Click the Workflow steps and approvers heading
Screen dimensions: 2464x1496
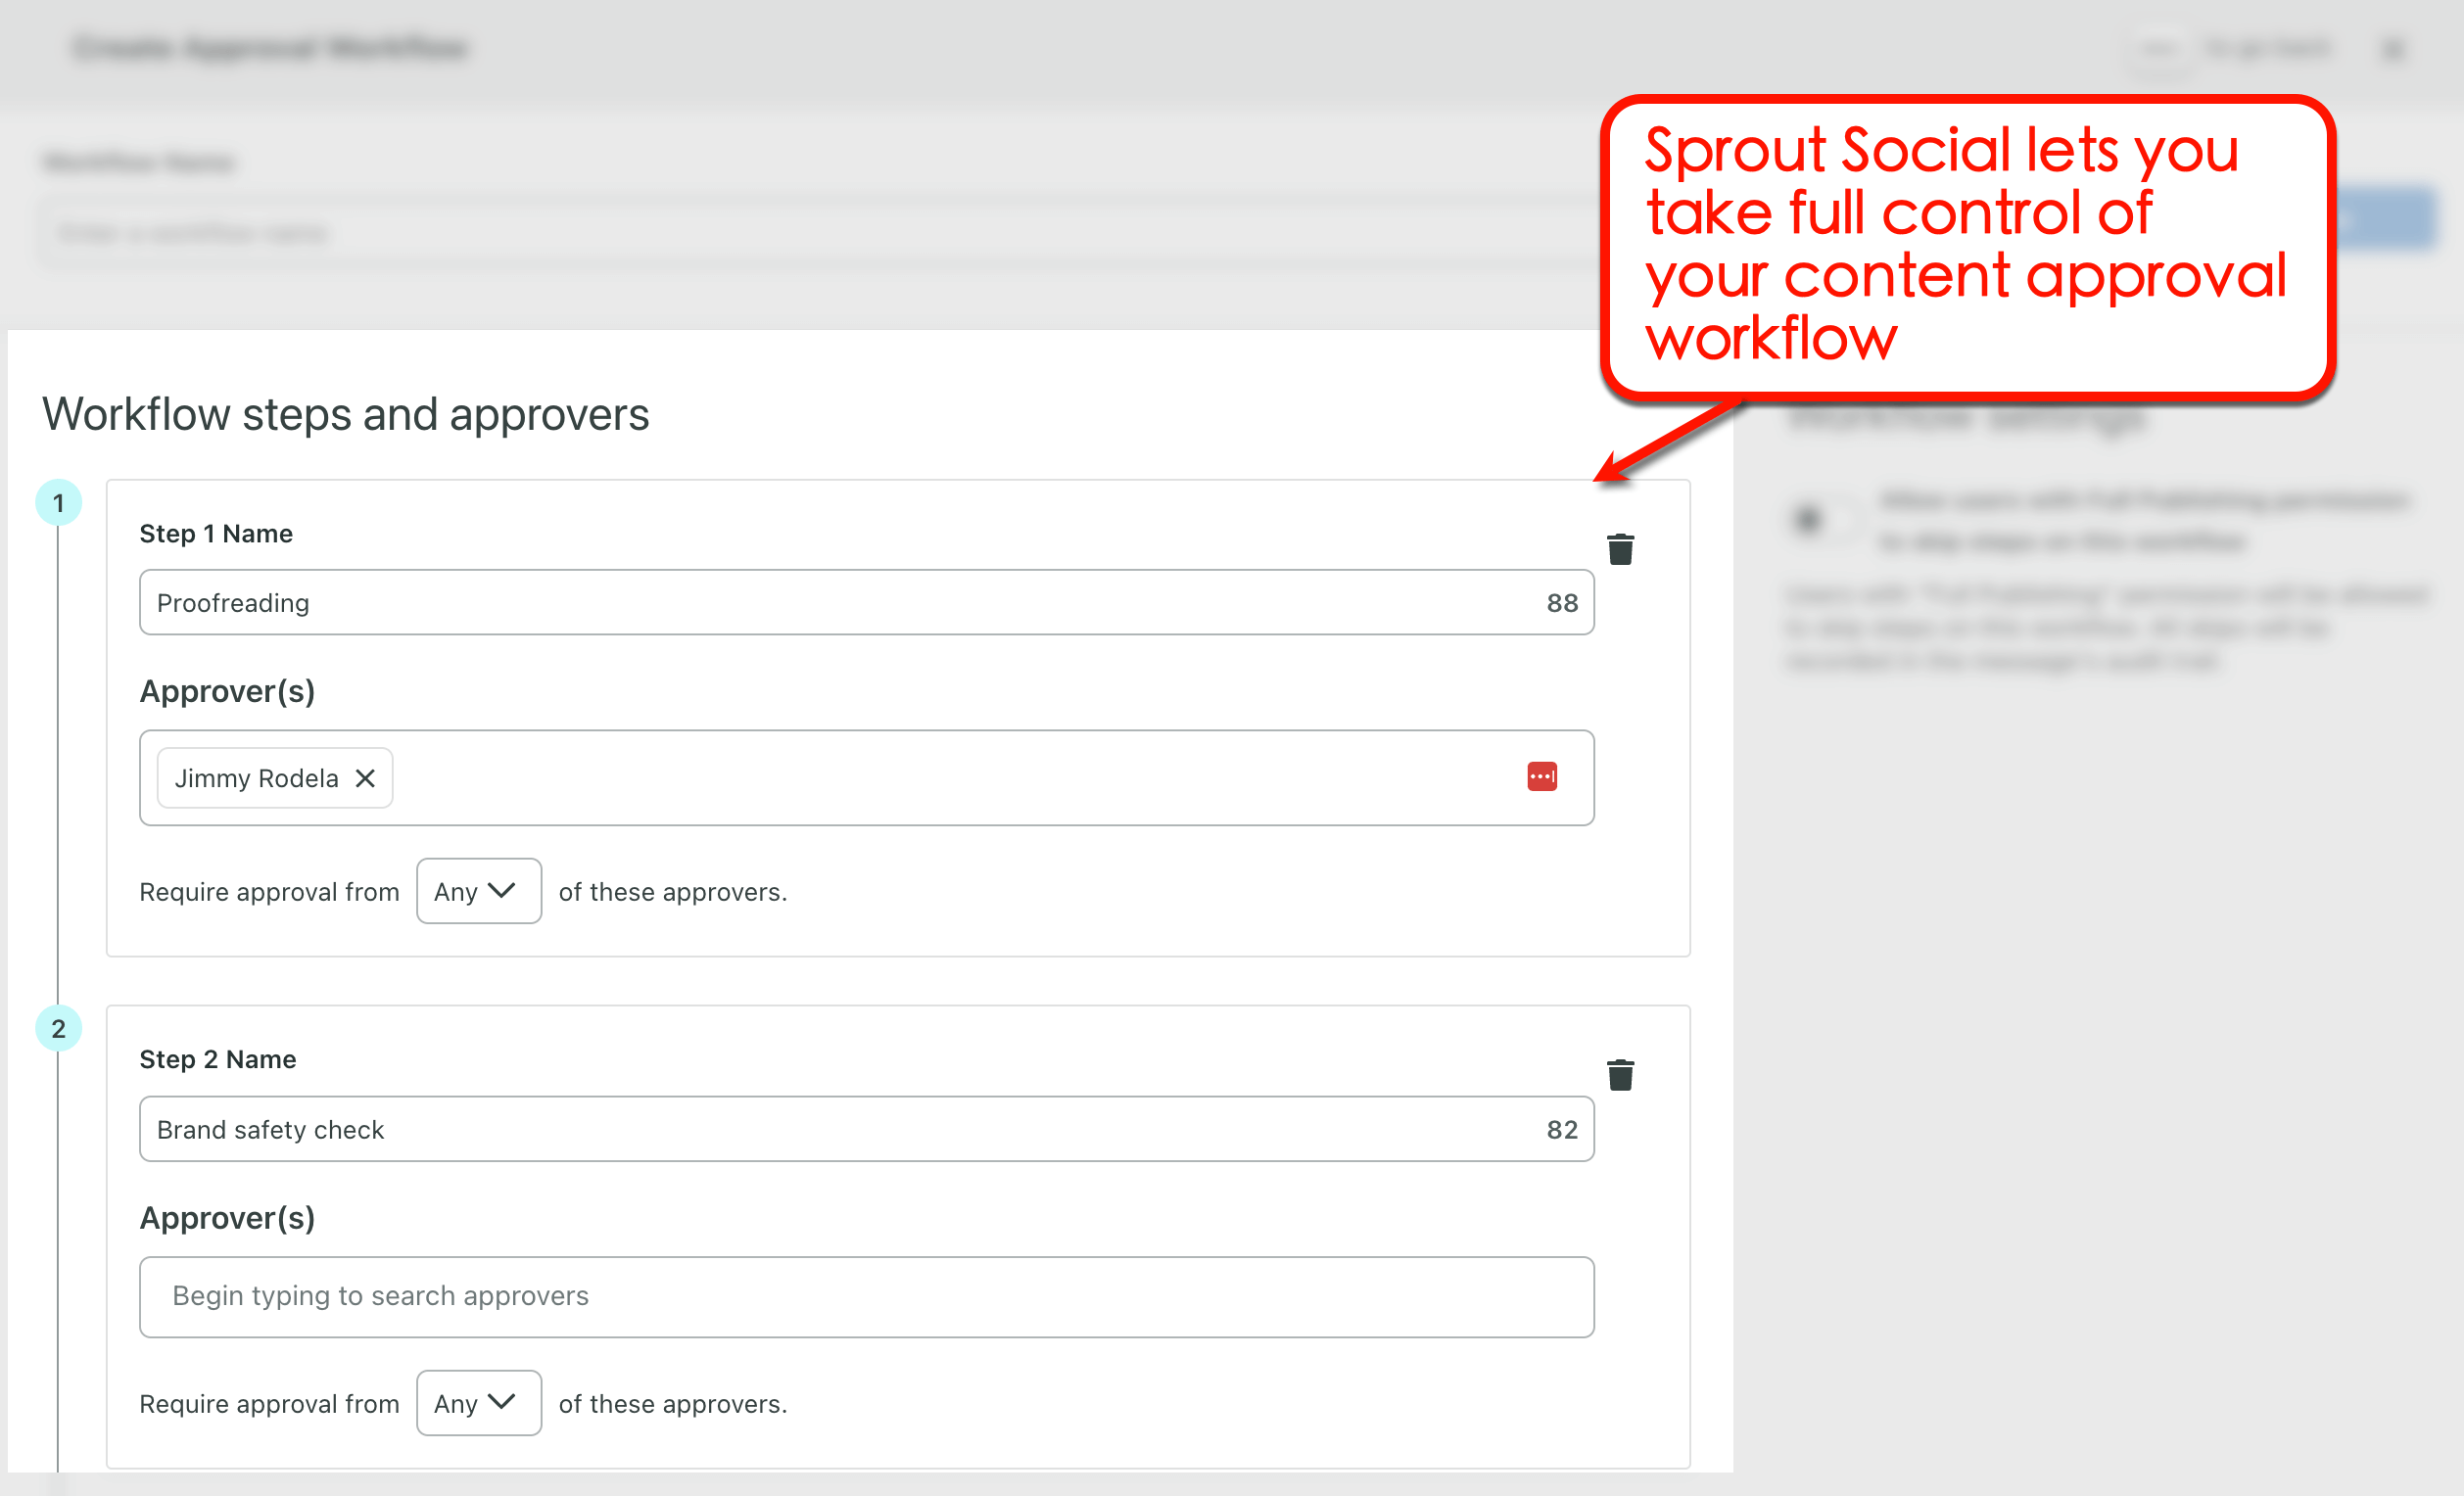pyautogui.click(x=345, y=414)
